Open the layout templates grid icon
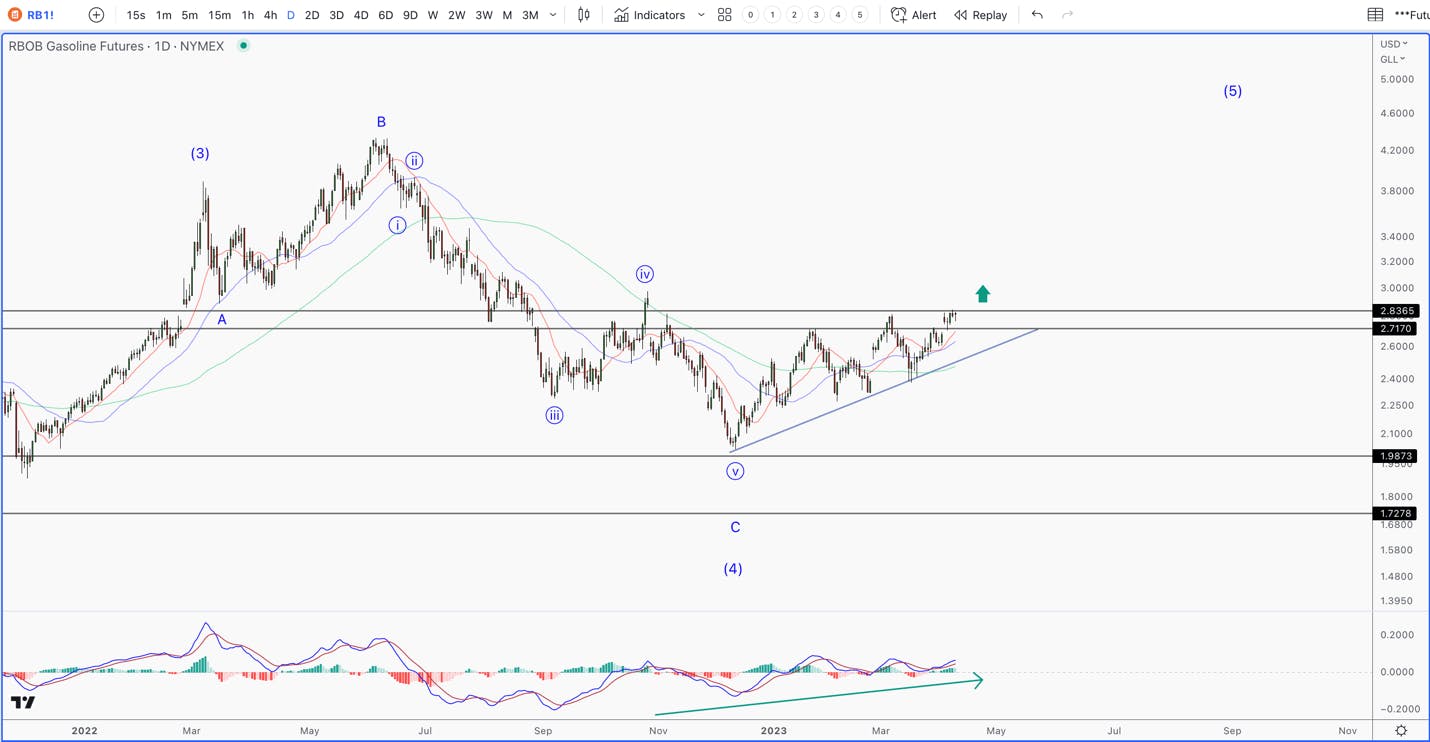 coord(725,15)
